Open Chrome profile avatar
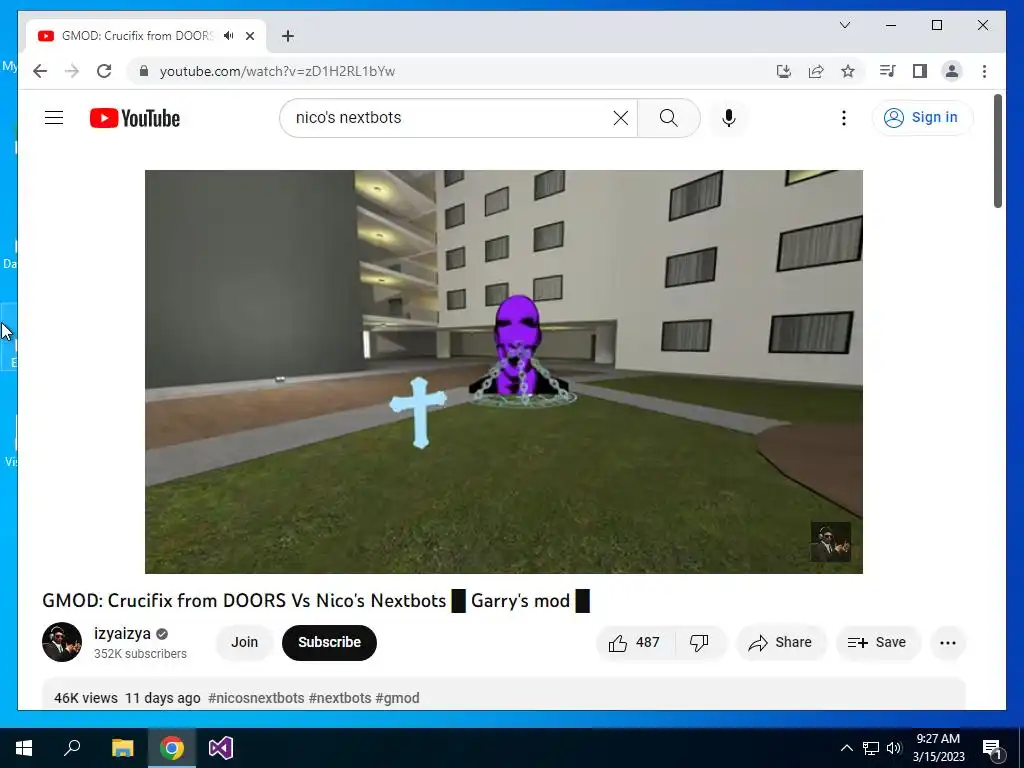 point(952,71)
